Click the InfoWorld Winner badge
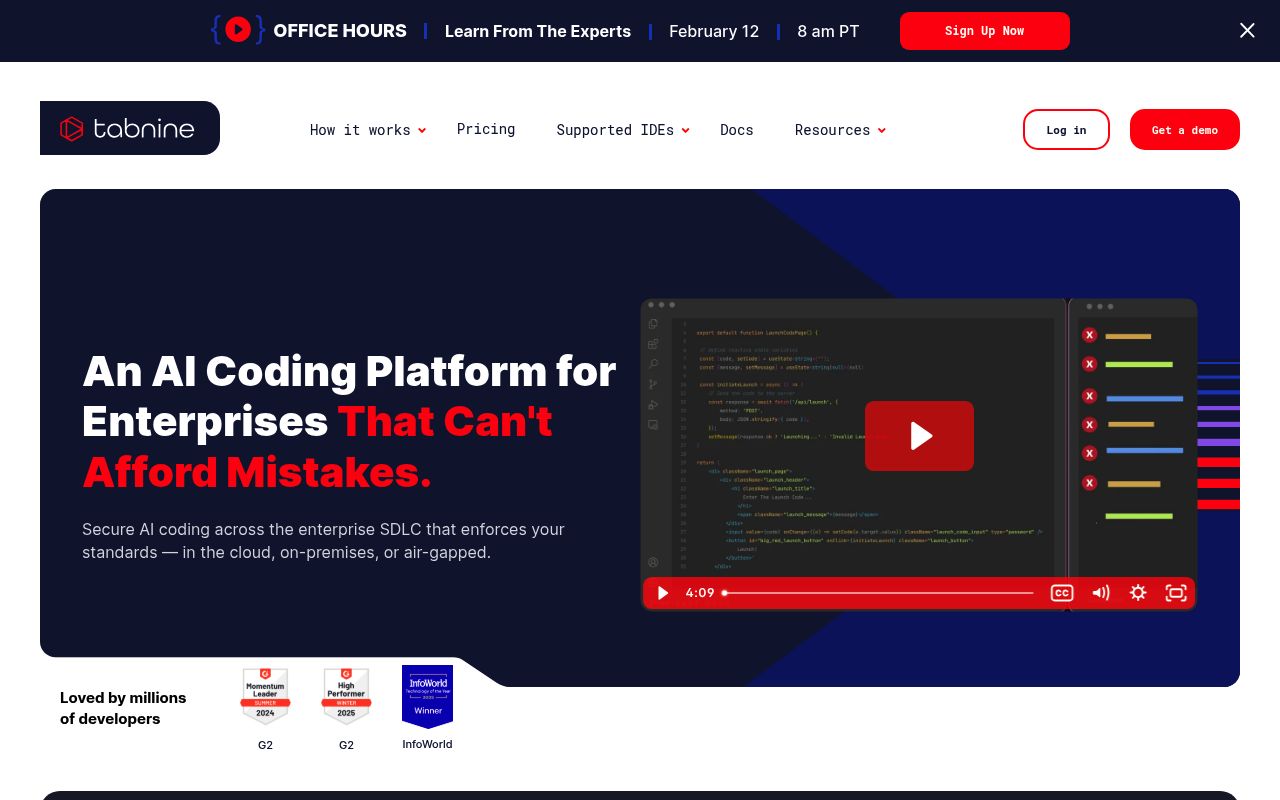The image size is (1280, 800). (427, 696)
